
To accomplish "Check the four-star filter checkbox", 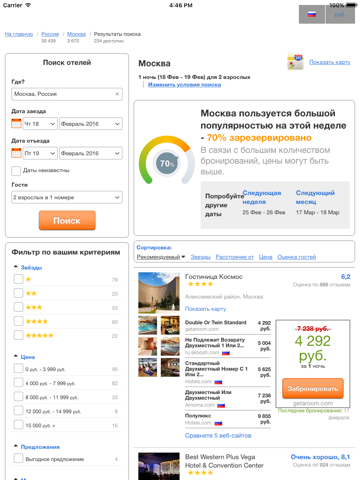I will pyautogui.click(x=18, y=321).
